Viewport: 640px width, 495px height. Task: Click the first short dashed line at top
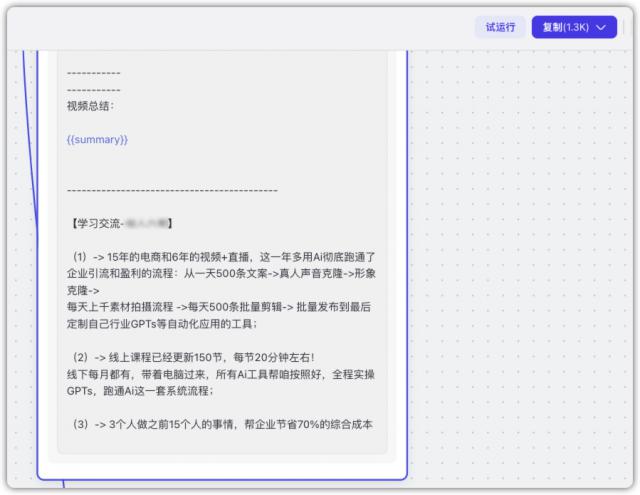click(x=93, y=73)
